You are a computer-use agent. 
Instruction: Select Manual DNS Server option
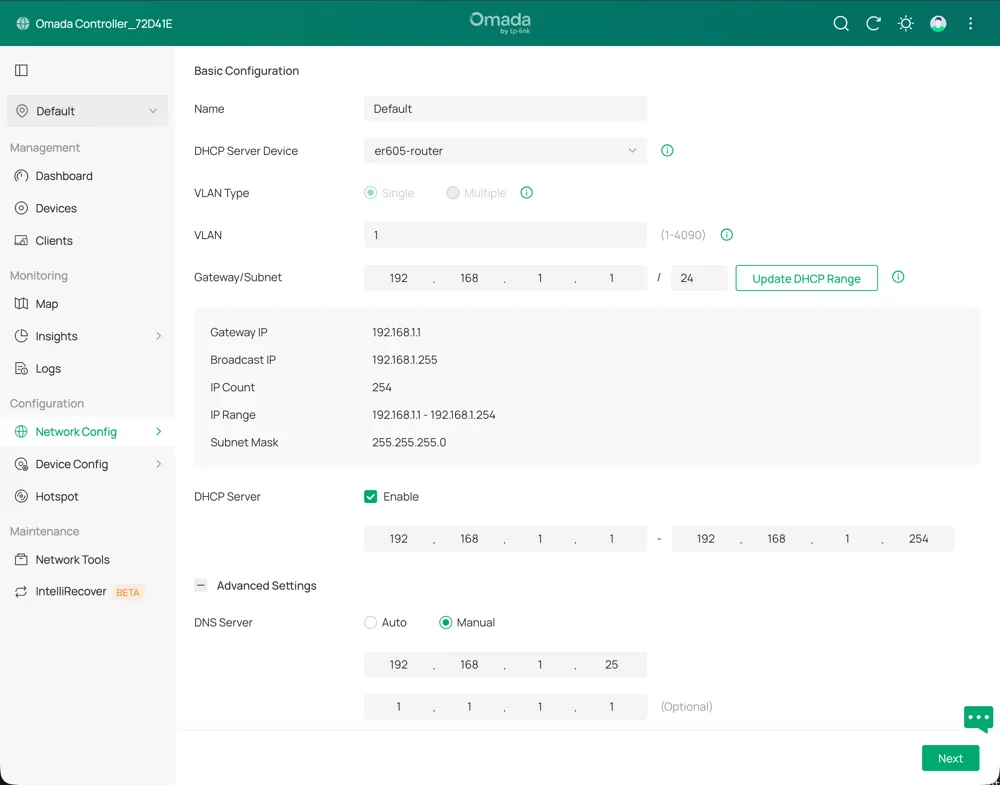446,622
